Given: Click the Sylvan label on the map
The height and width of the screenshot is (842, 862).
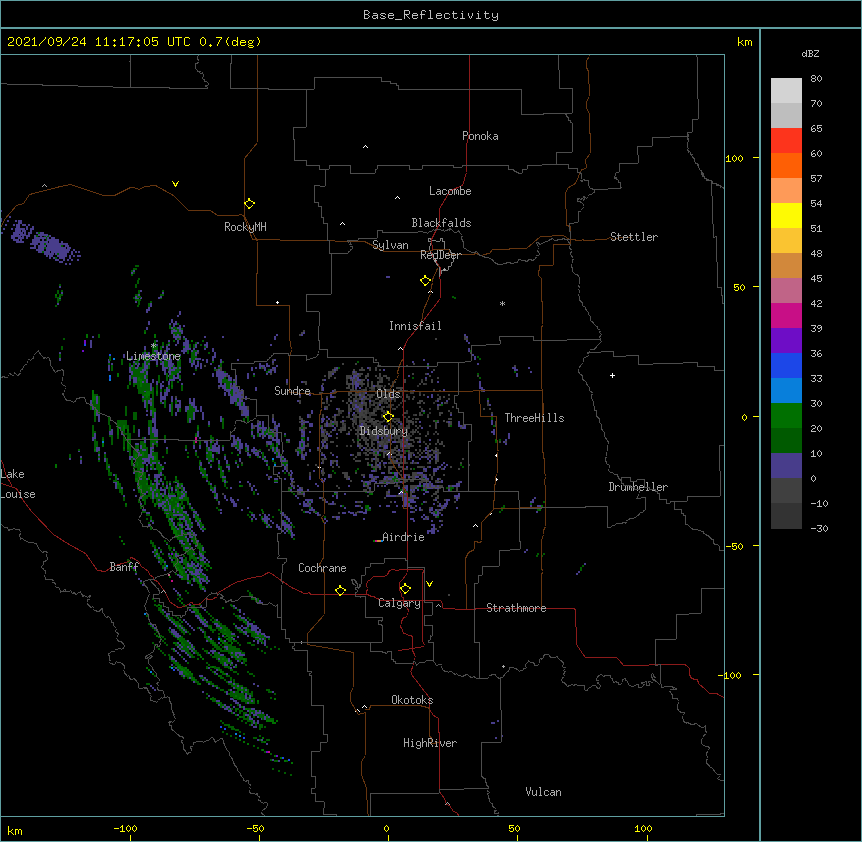Looking at the screenshot, I should tap(390, 245).
